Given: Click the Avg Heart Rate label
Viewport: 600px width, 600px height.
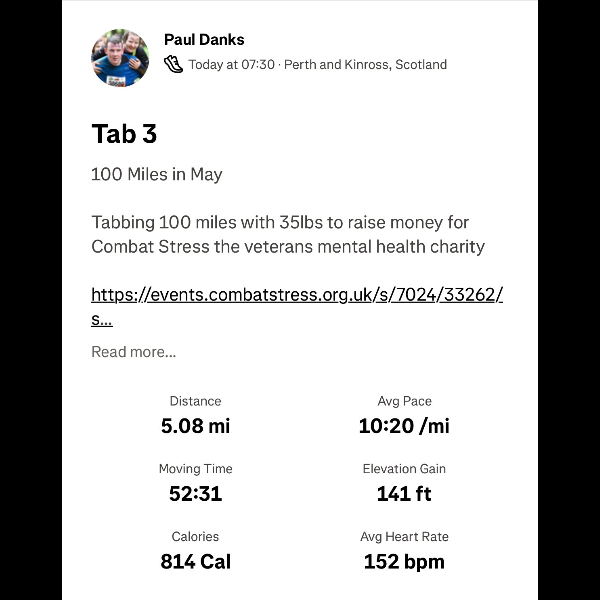Looking at the screenshot, I should pos(404,537).
